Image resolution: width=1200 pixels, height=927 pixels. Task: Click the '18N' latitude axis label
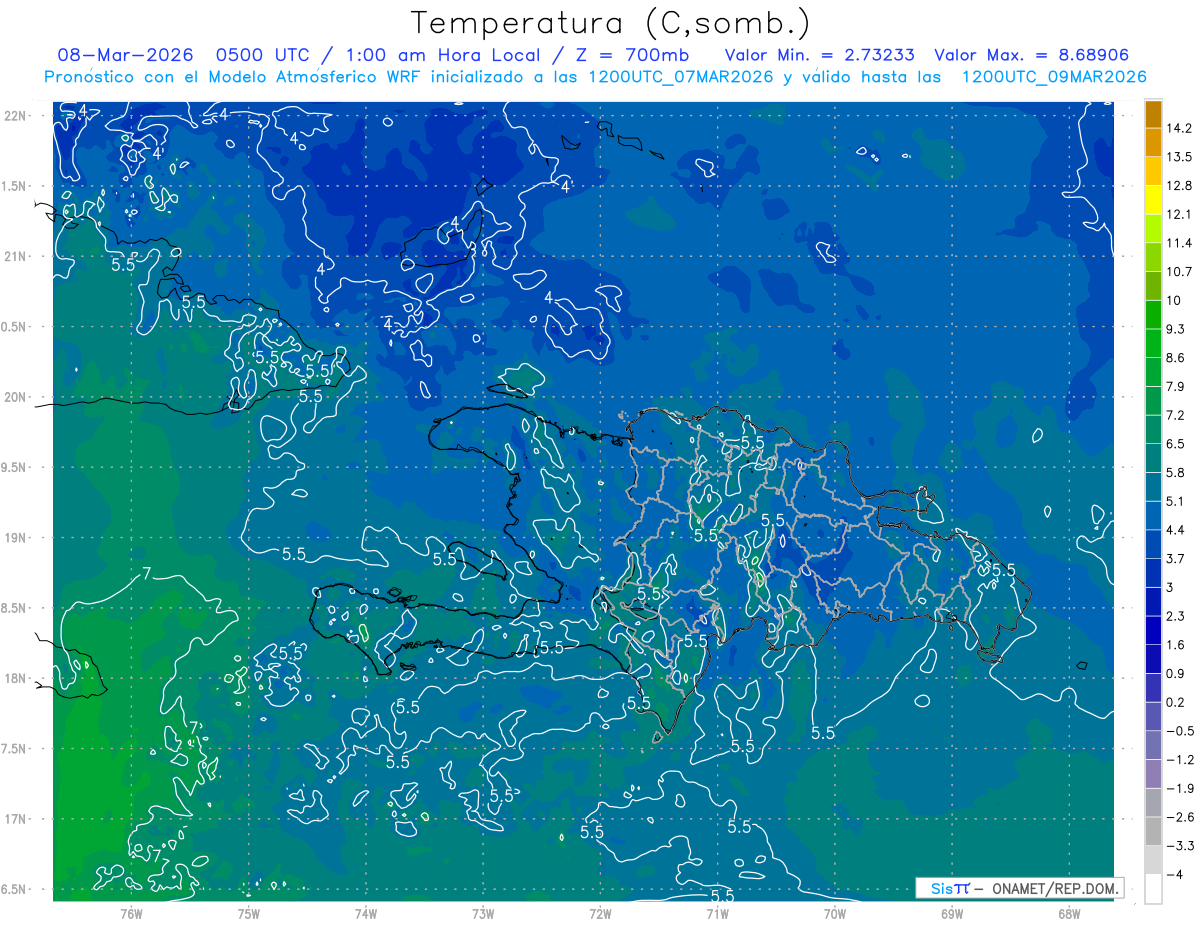(15, 678)
